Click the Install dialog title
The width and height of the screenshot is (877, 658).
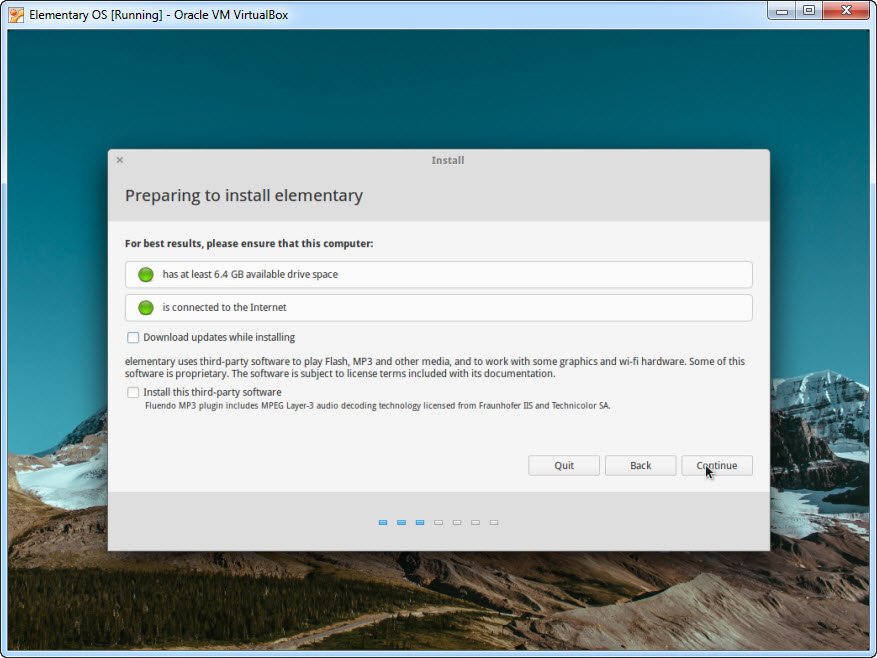point(447,161)
